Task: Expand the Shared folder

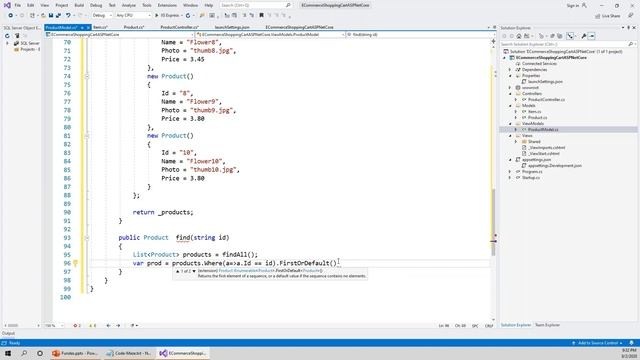Action: [x=516, y=142]
